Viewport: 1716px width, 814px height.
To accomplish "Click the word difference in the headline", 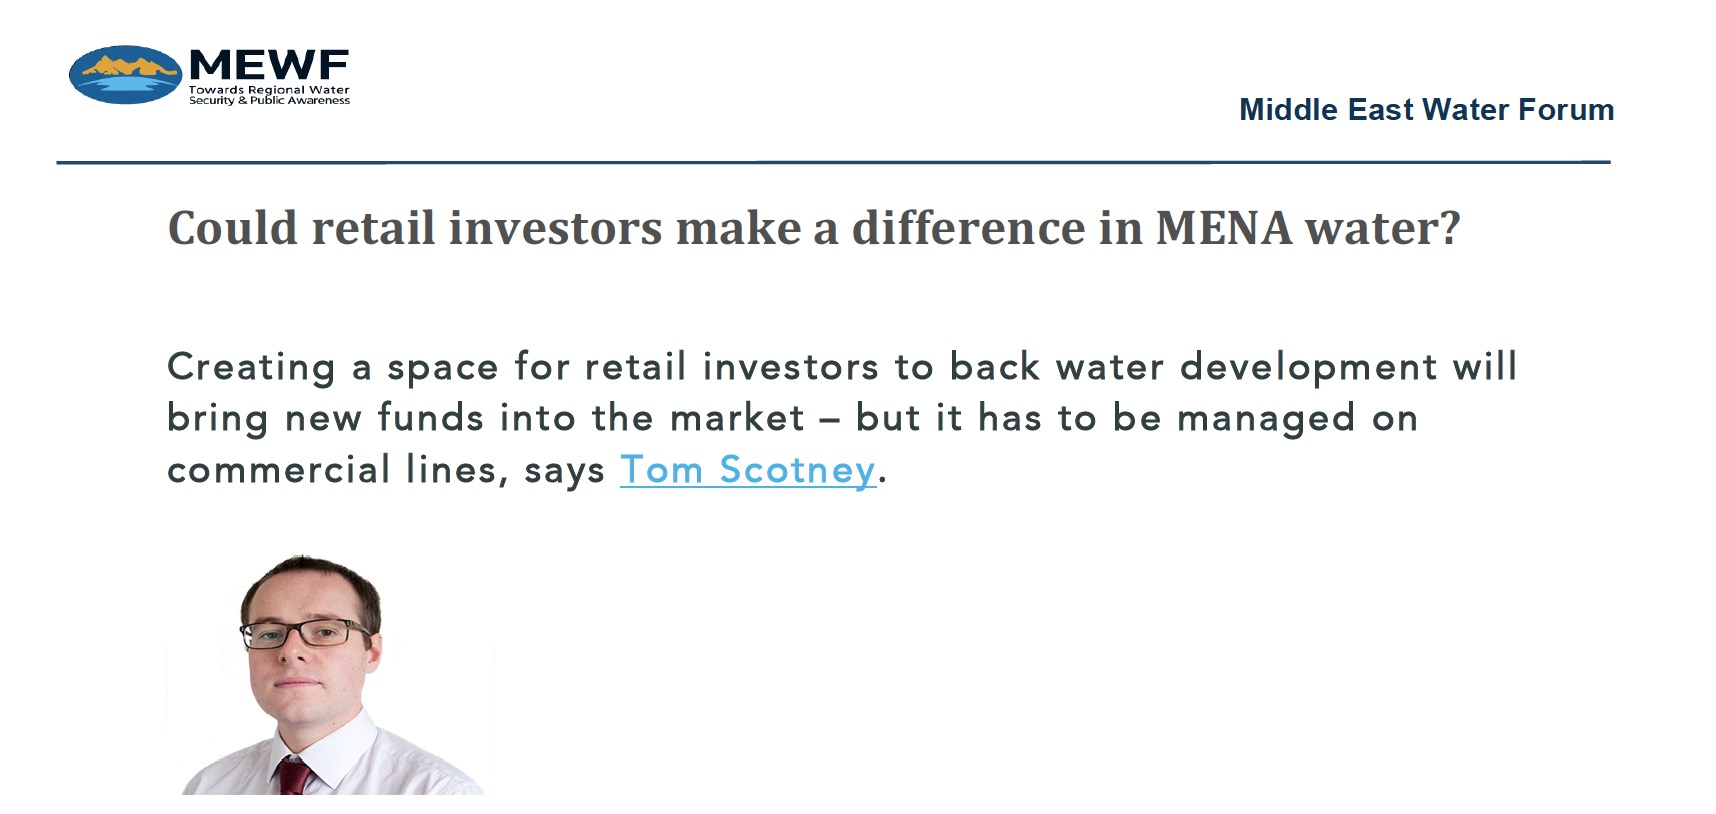I will (x=968, y=228).
